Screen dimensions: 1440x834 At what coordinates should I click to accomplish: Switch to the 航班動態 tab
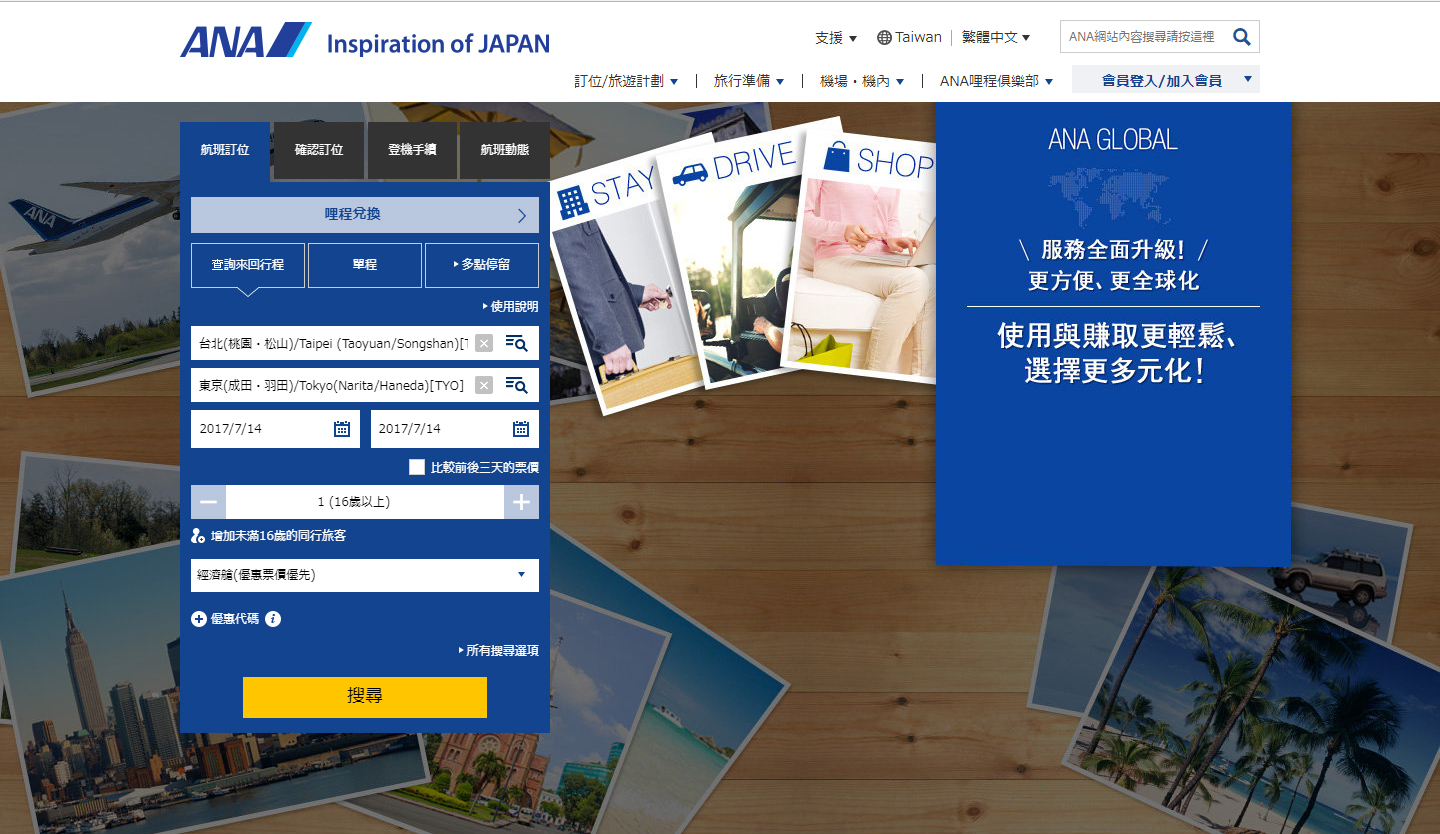coord(504,150)
